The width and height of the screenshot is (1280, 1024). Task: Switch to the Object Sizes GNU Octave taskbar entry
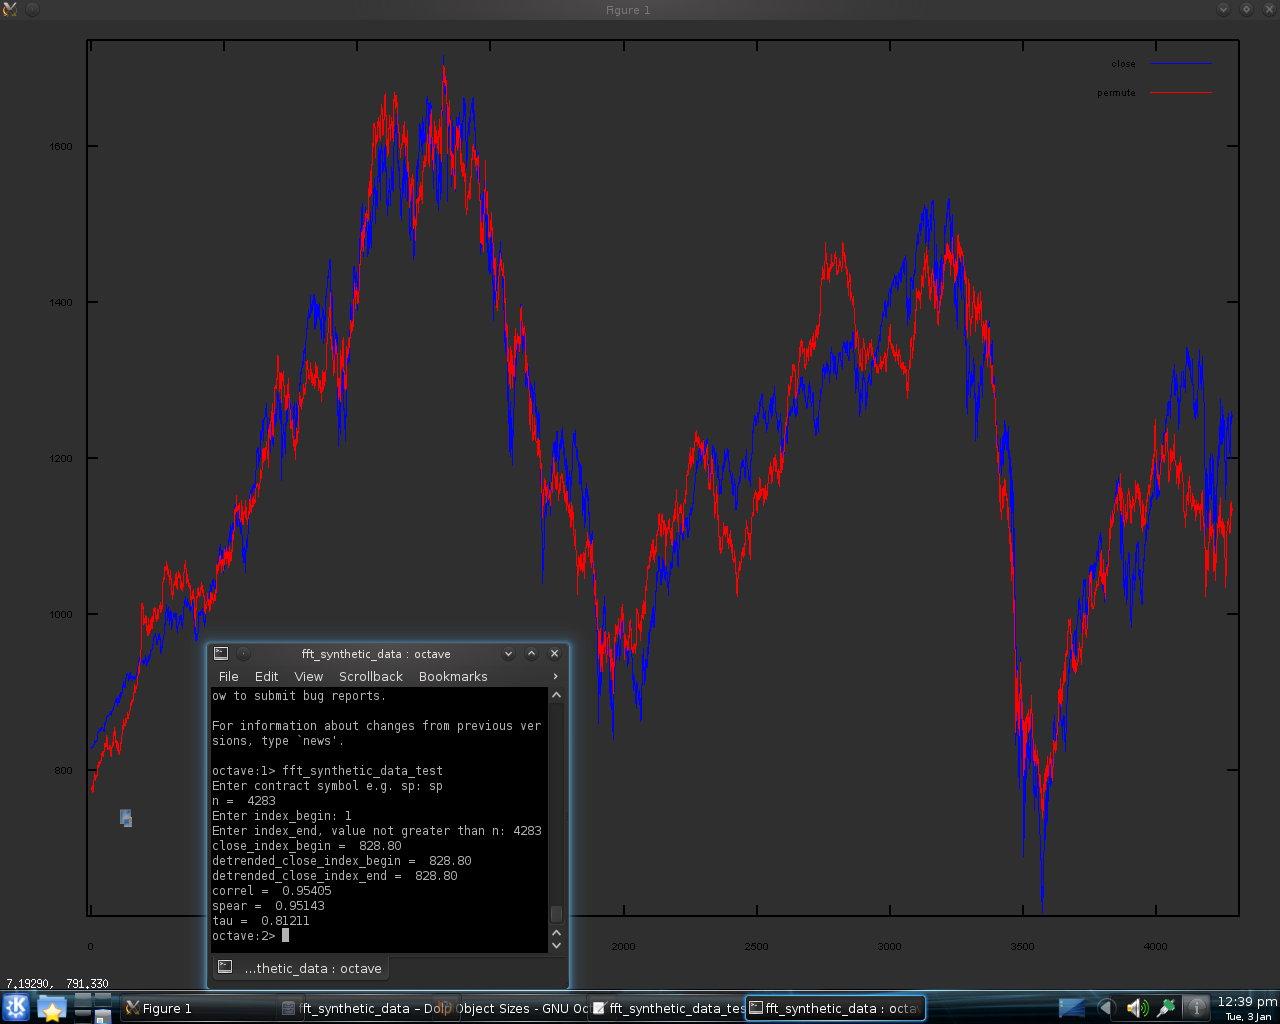click(518, 1008)
